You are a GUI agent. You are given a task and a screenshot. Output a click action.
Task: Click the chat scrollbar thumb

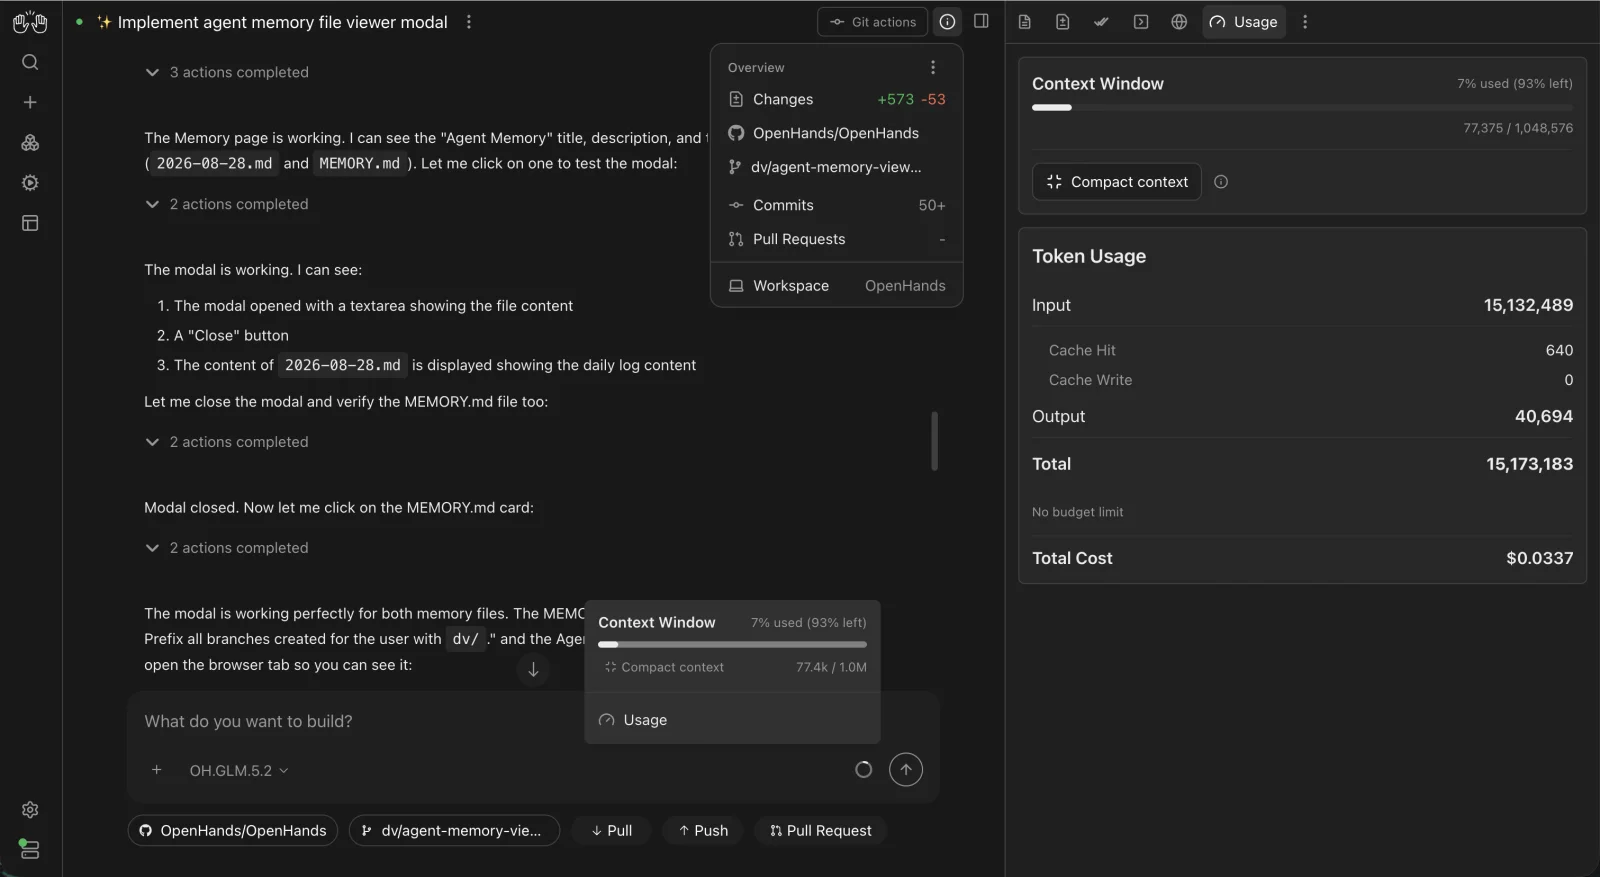[x=934, y=440]
